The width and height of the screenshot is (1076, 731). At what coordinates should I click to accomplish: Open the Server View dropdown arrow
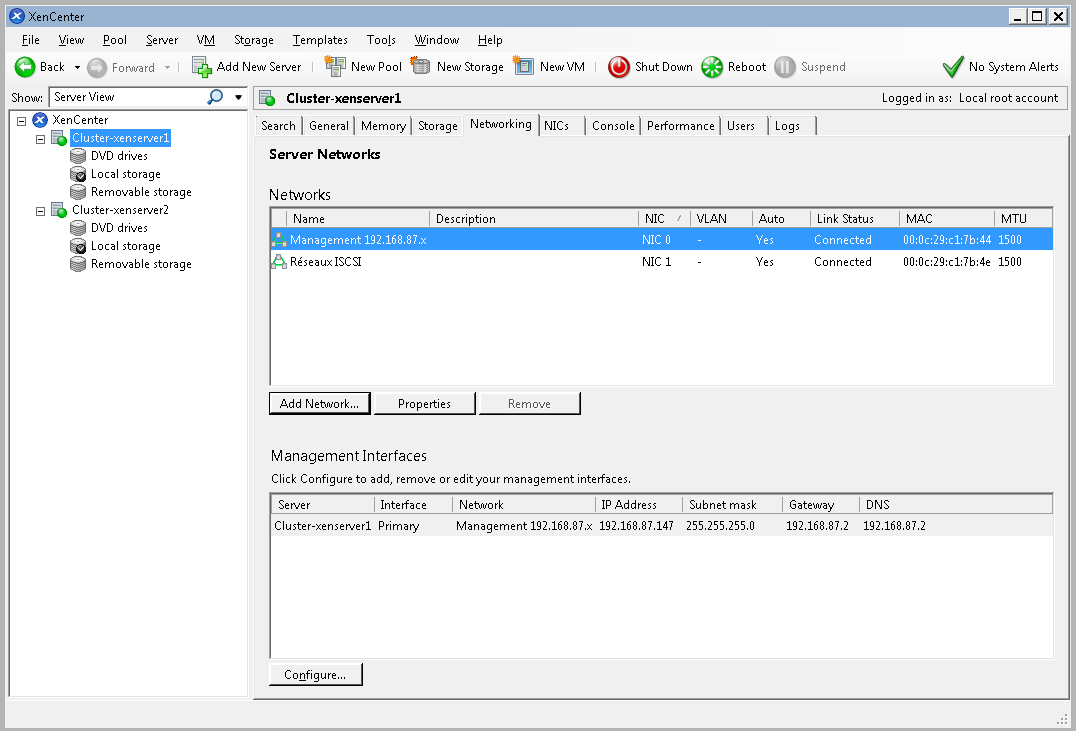238,98
